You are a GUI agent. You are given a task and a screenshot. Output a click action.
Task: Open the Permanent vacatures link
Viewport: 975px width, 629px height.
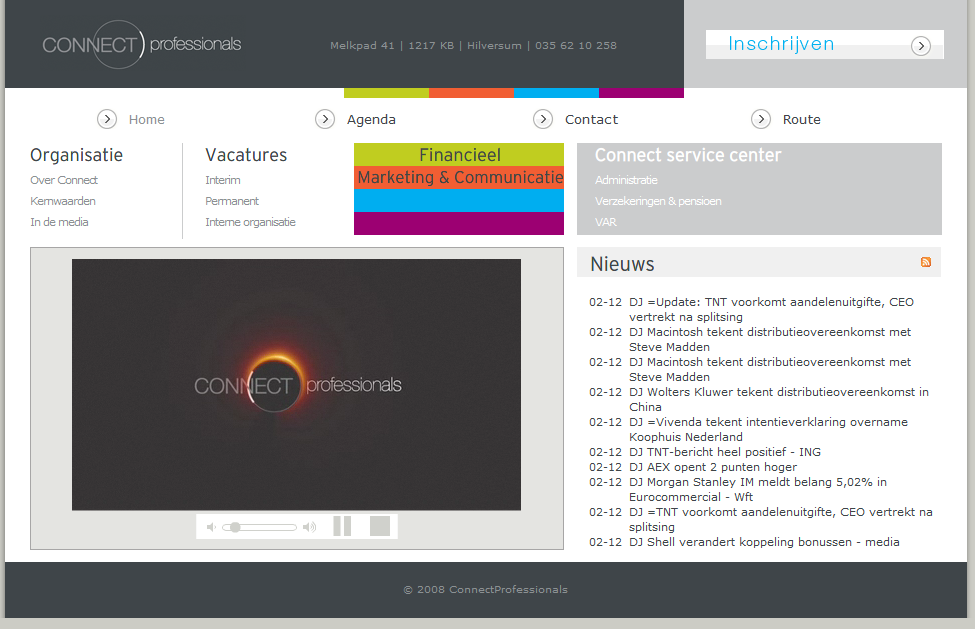click(x=232, y=201)
